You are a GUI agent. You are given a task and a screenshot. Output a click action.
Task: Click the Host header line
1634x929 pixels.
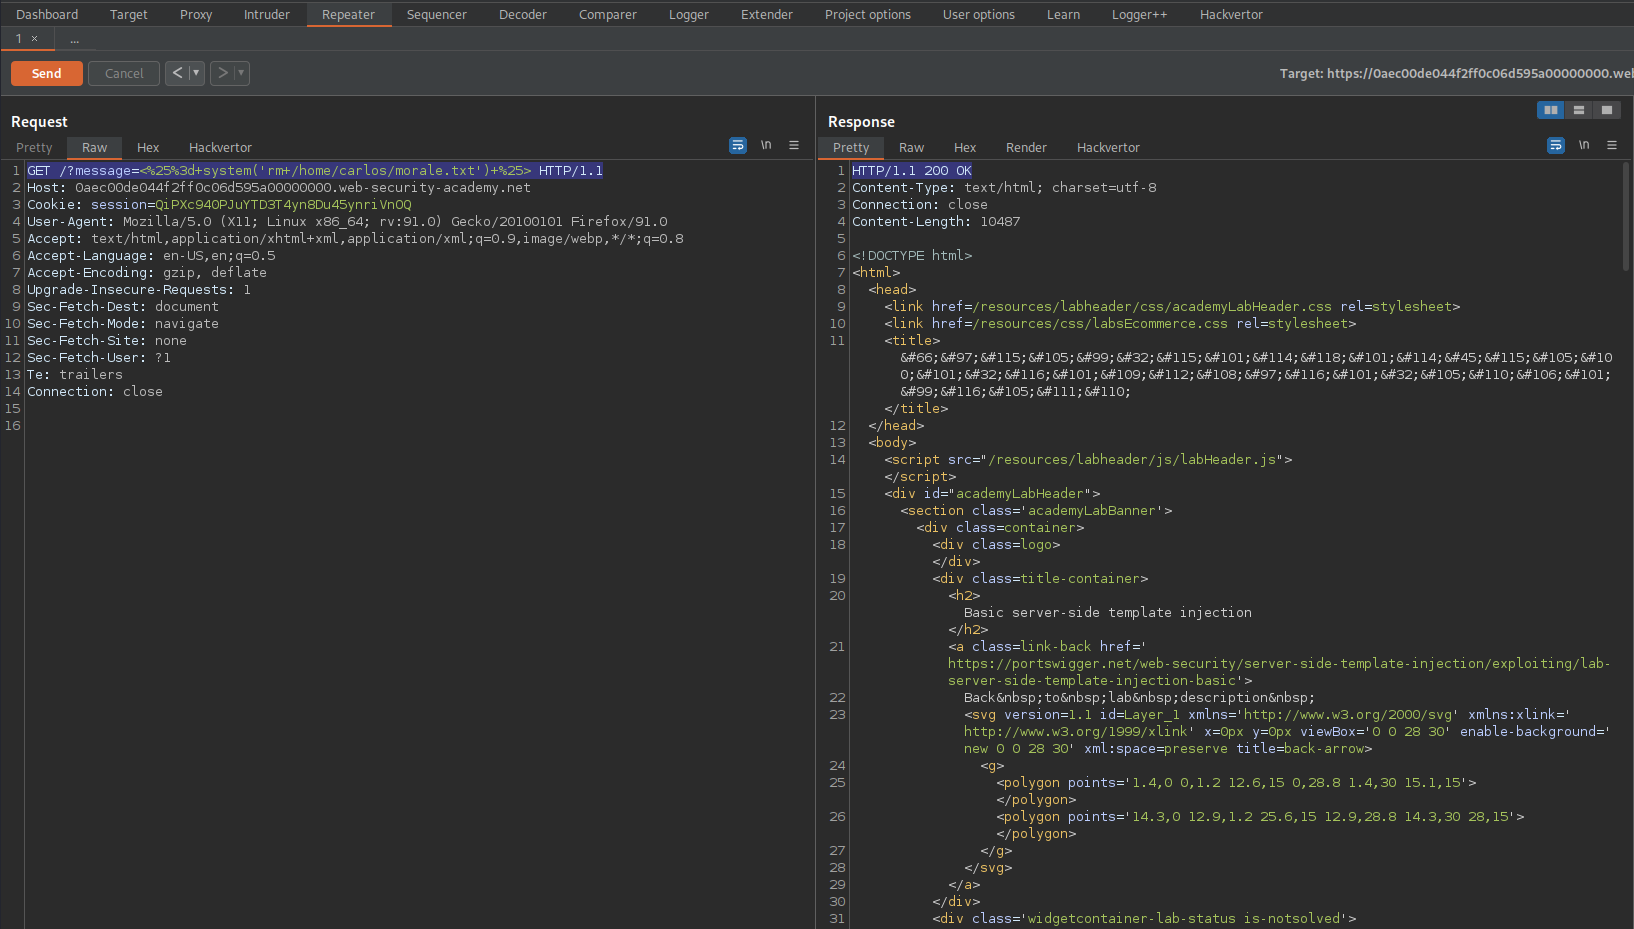(x=279, y=187)
